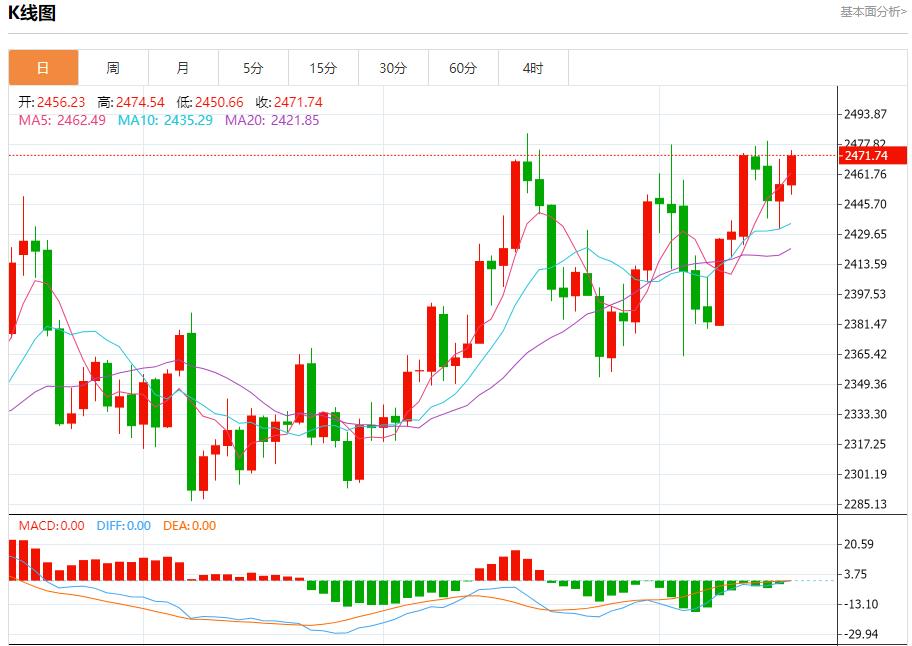912x646 pixels.
Task: Switch to the 4时 timeframe tab
Action: click(x=533, y=68)
